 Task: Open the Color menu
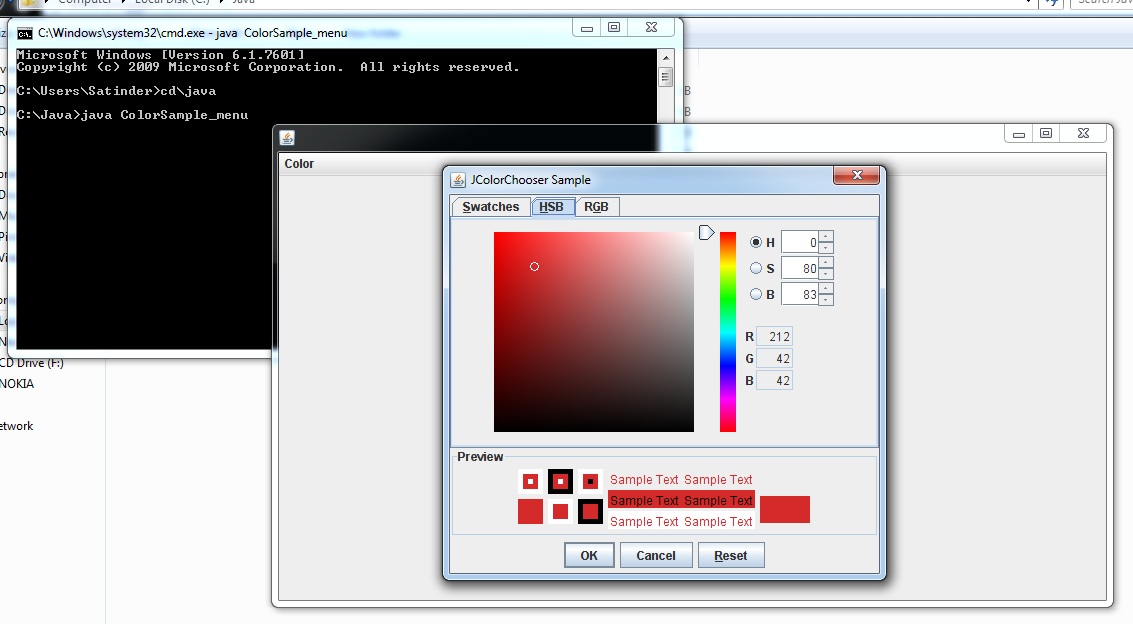299,164
